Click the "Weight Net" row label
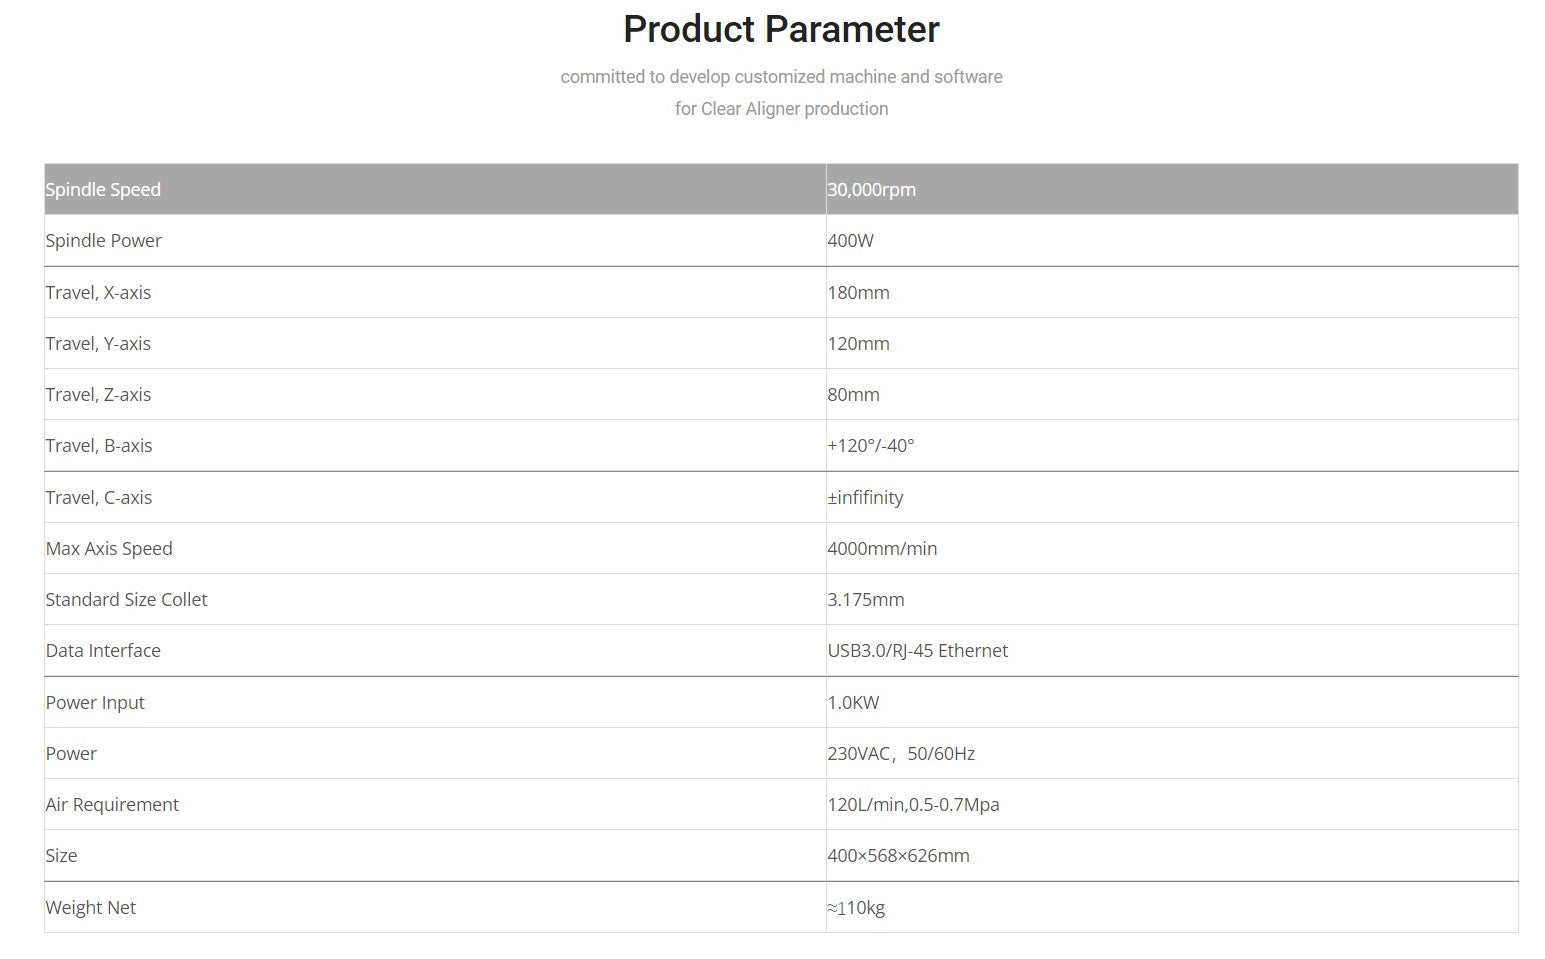Viewport: 1545px width, 959px height. [90, 908]
